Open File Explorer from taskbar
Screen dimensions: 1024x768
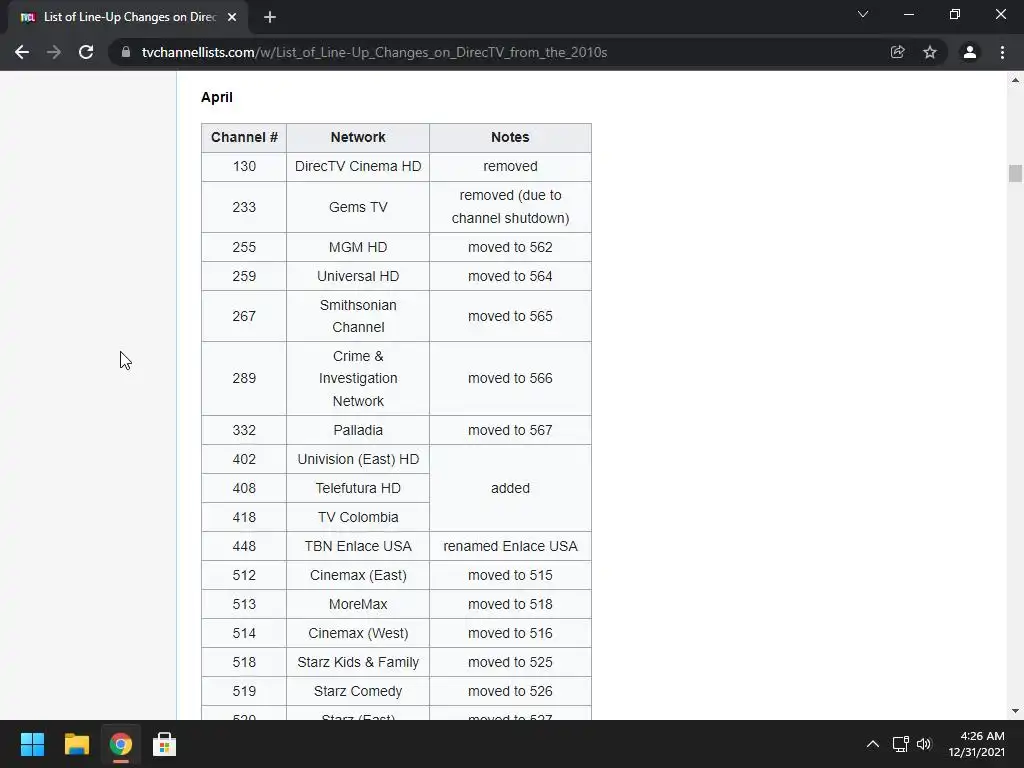76,744
